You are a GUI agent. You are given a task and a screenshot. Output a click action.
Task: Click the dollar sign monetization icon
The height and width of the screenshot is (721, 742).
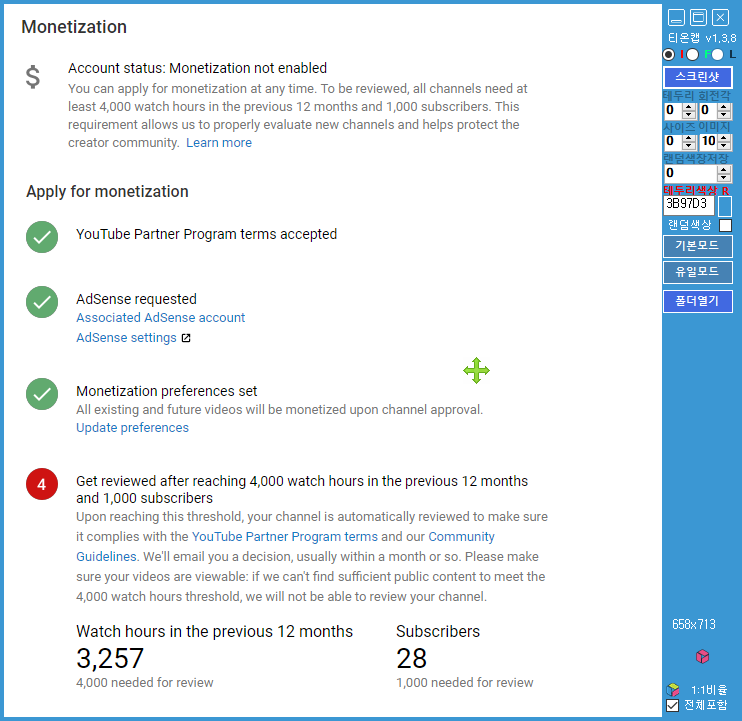[x=33, y=77]
